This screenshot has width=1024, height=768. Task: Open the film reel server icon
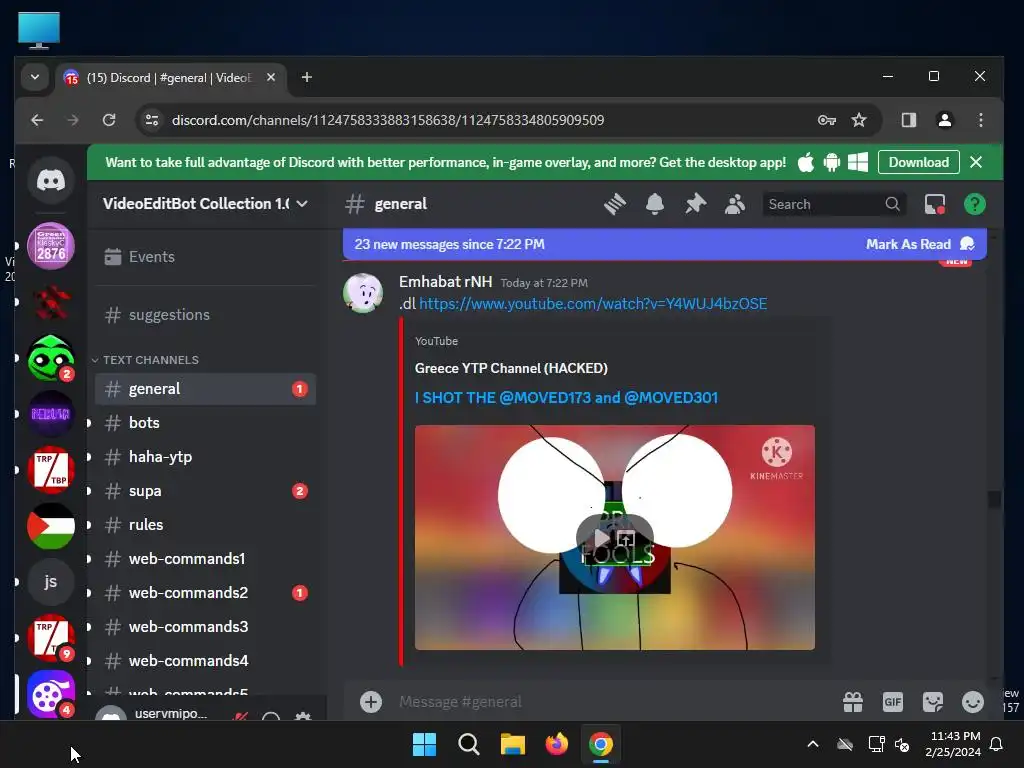pos(50,694)
